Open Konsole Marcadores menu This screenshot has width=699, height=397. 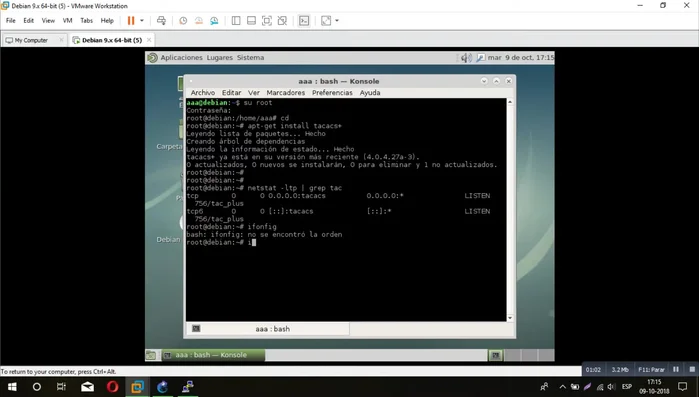286,93
